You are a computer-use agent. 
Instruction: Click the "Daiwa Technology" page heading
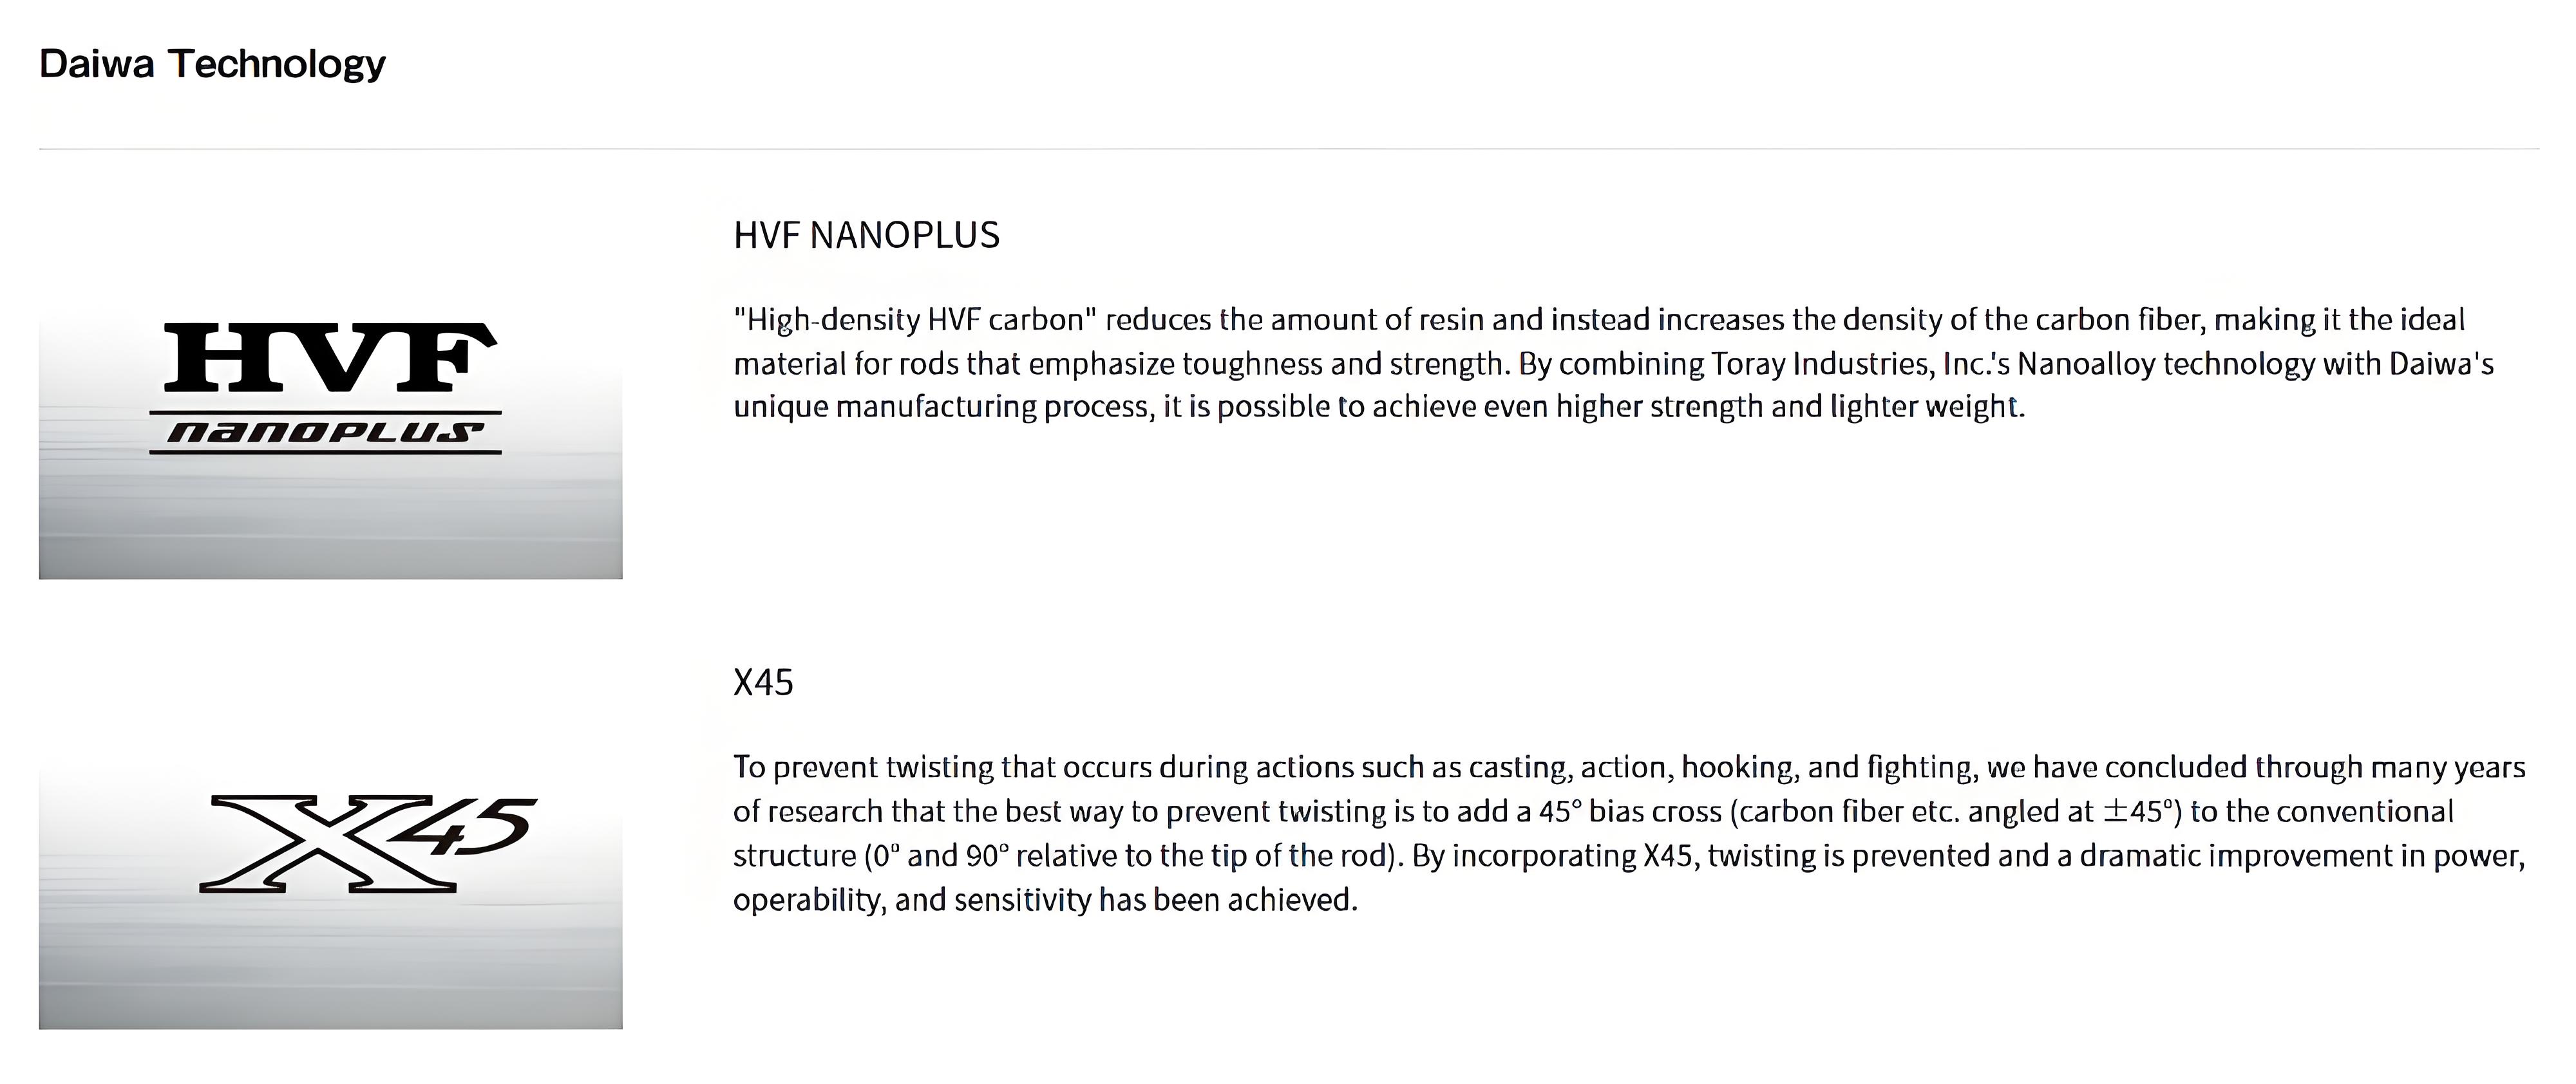coord(212,64)
